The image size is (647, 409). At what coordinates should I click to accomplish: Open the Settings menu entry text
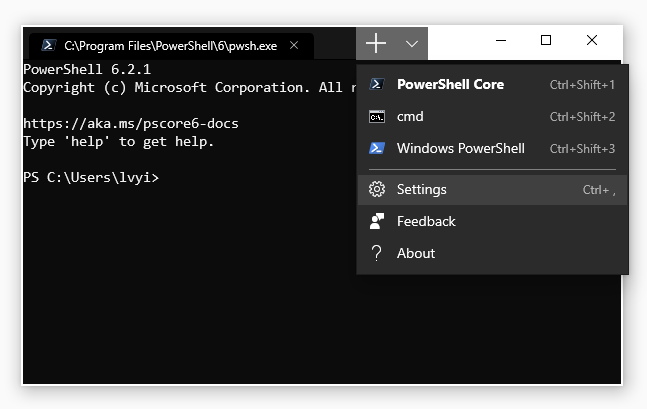click(421, 190)
